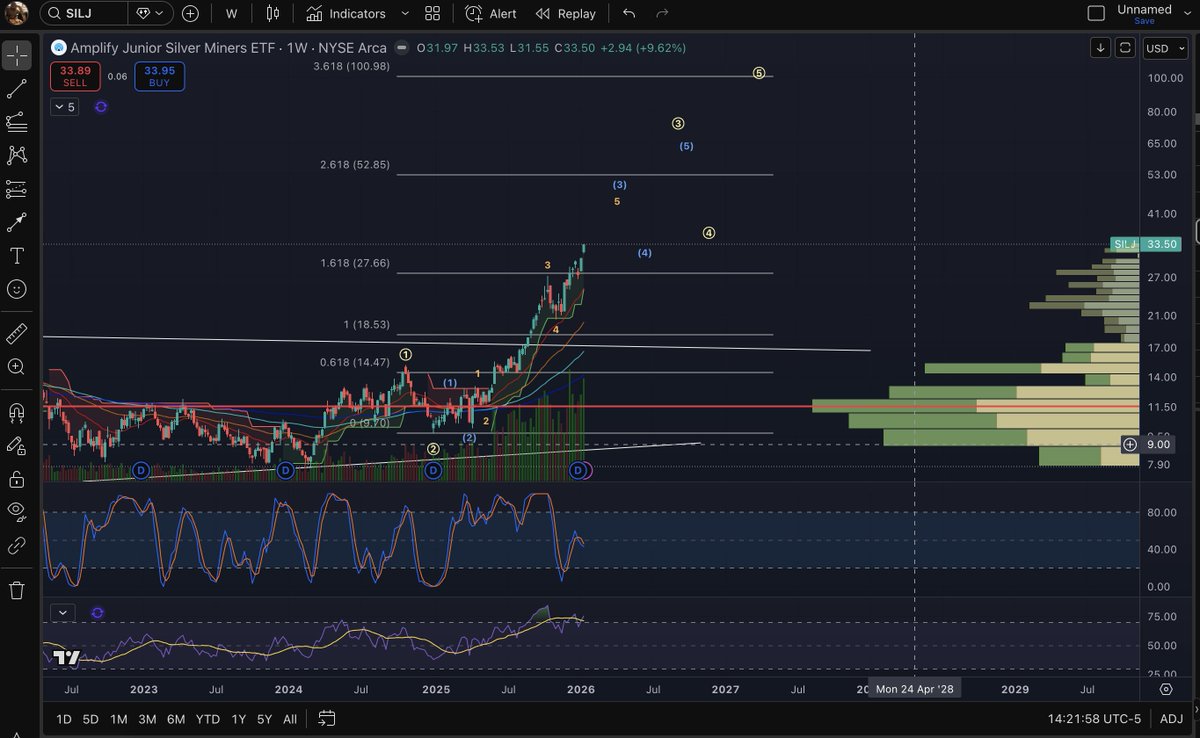This screenshot has height=738, width=1200.
Task: Select the crosshair cursor tool
Action: [16, 56]
